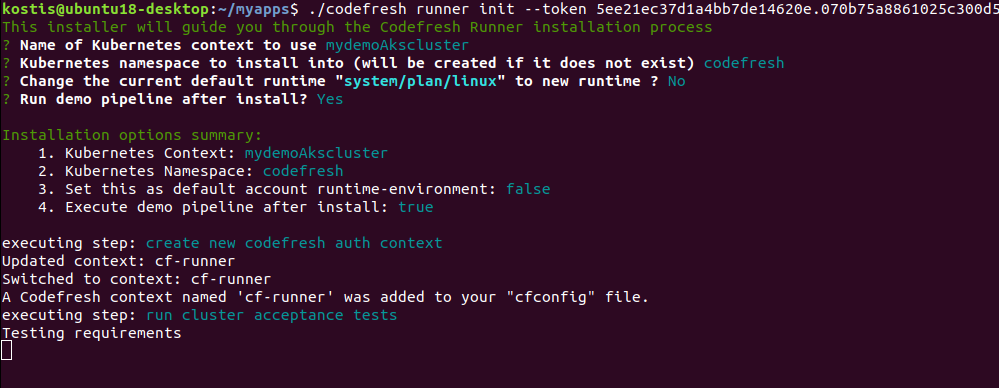Click the 'Installation options summary:' heading
The width and height of the screenshot is (999, 388).
pyautogui.click(x=132, y=136)
